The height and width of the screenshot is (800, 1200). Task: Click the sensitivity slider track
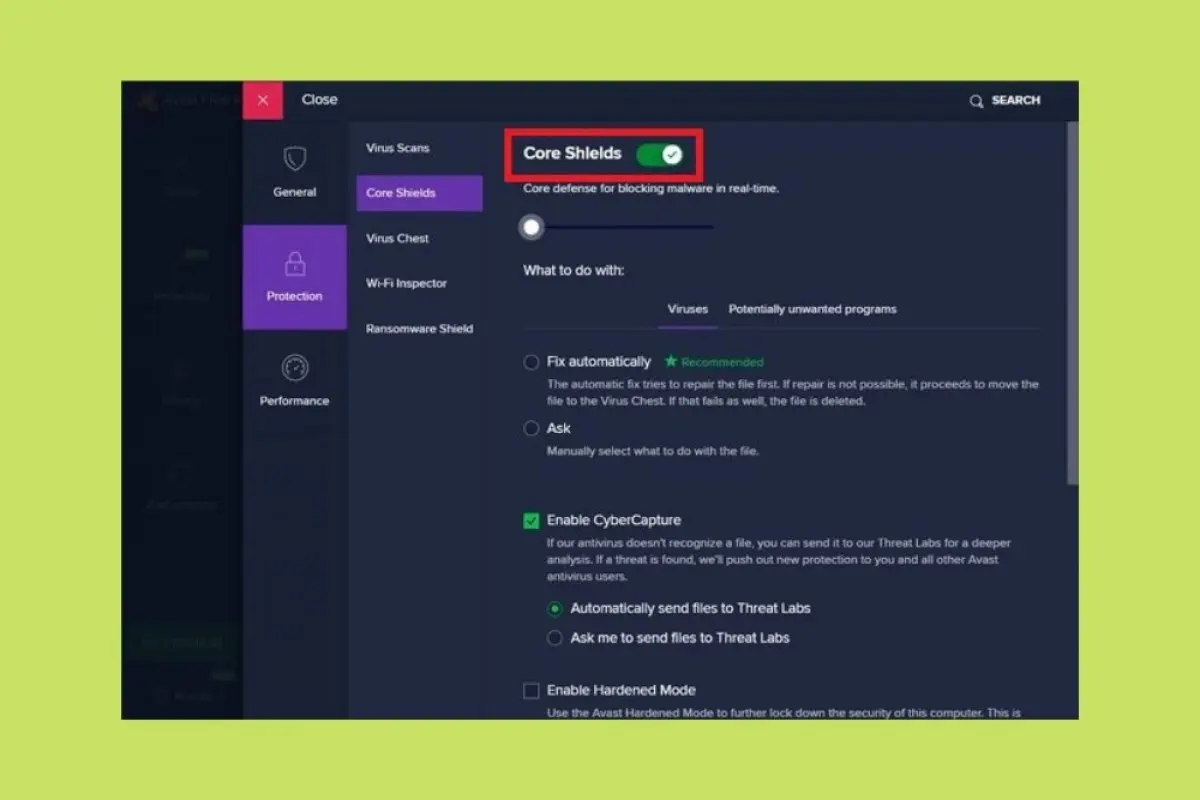pyautogui.click(x=628, y=227)
